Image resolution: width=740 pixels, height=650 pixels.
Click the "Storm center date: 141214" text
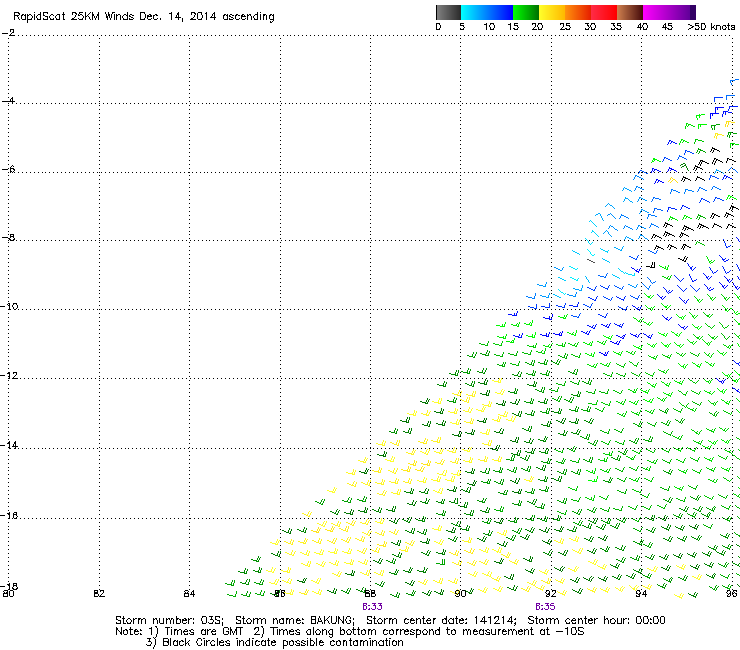(x=441, y=620)
